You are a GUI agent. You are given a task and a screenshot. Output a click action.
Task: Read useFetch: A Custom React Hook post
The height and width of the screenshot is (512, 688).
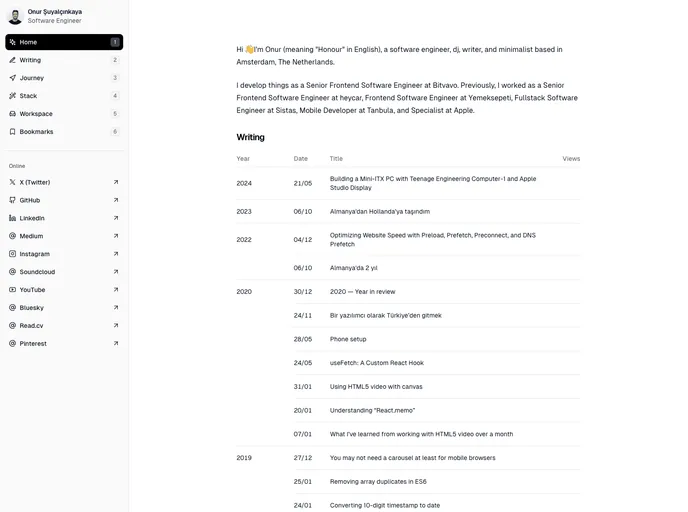coord(377,363)
